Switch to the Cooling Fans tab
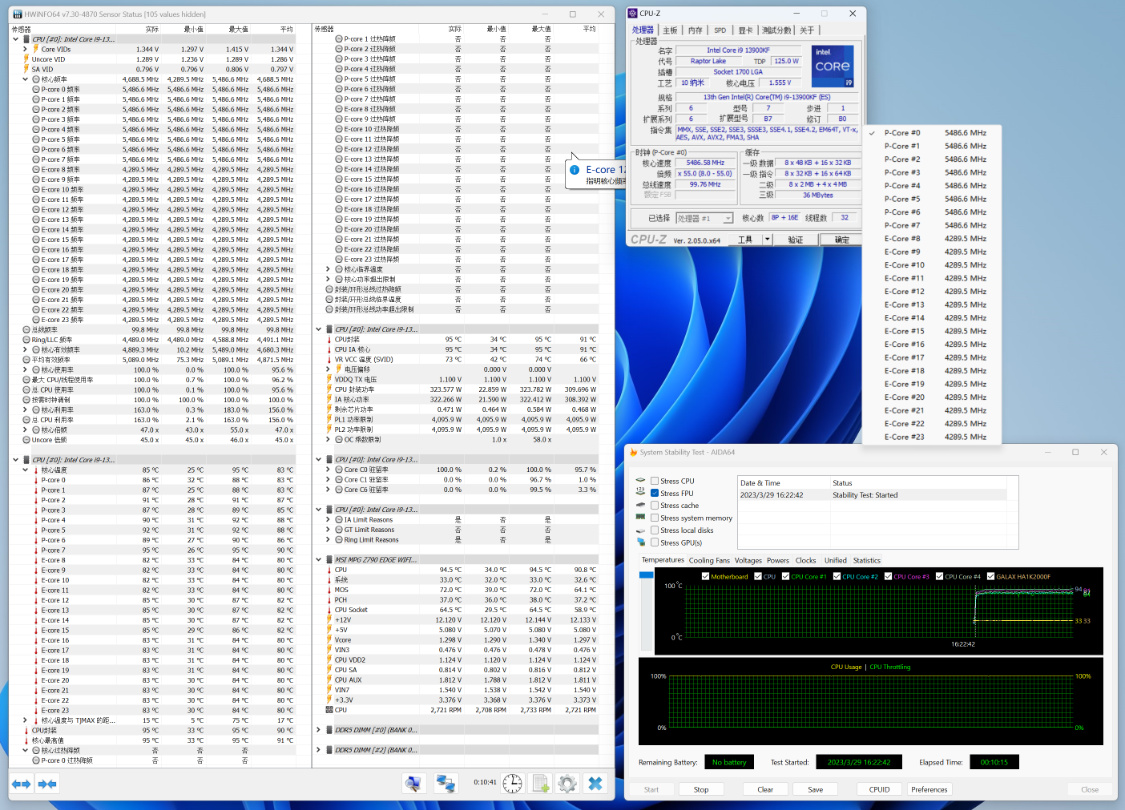Image resolution: width=1125 pixels, height=810 pixels. click(x=709, y=560)
